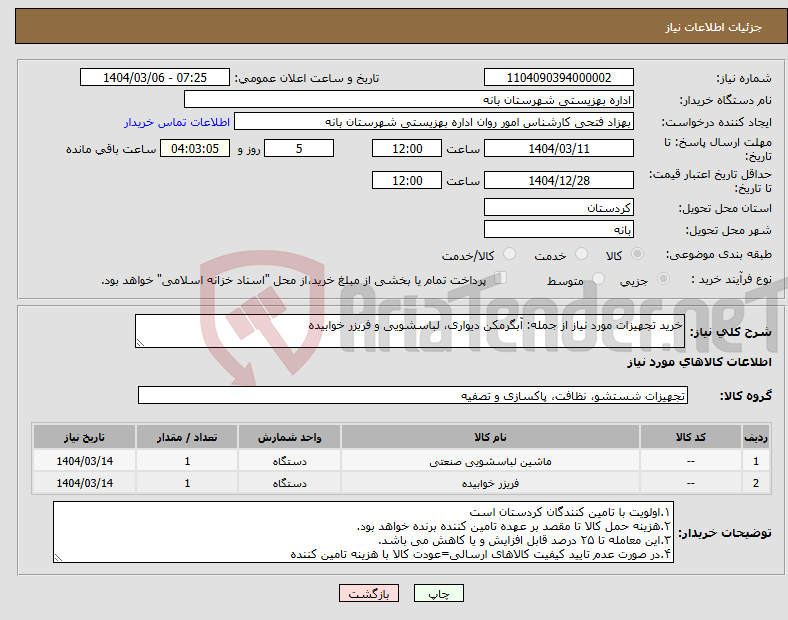
Task: Click the buyer organization name field
Action: coord(409,99)
